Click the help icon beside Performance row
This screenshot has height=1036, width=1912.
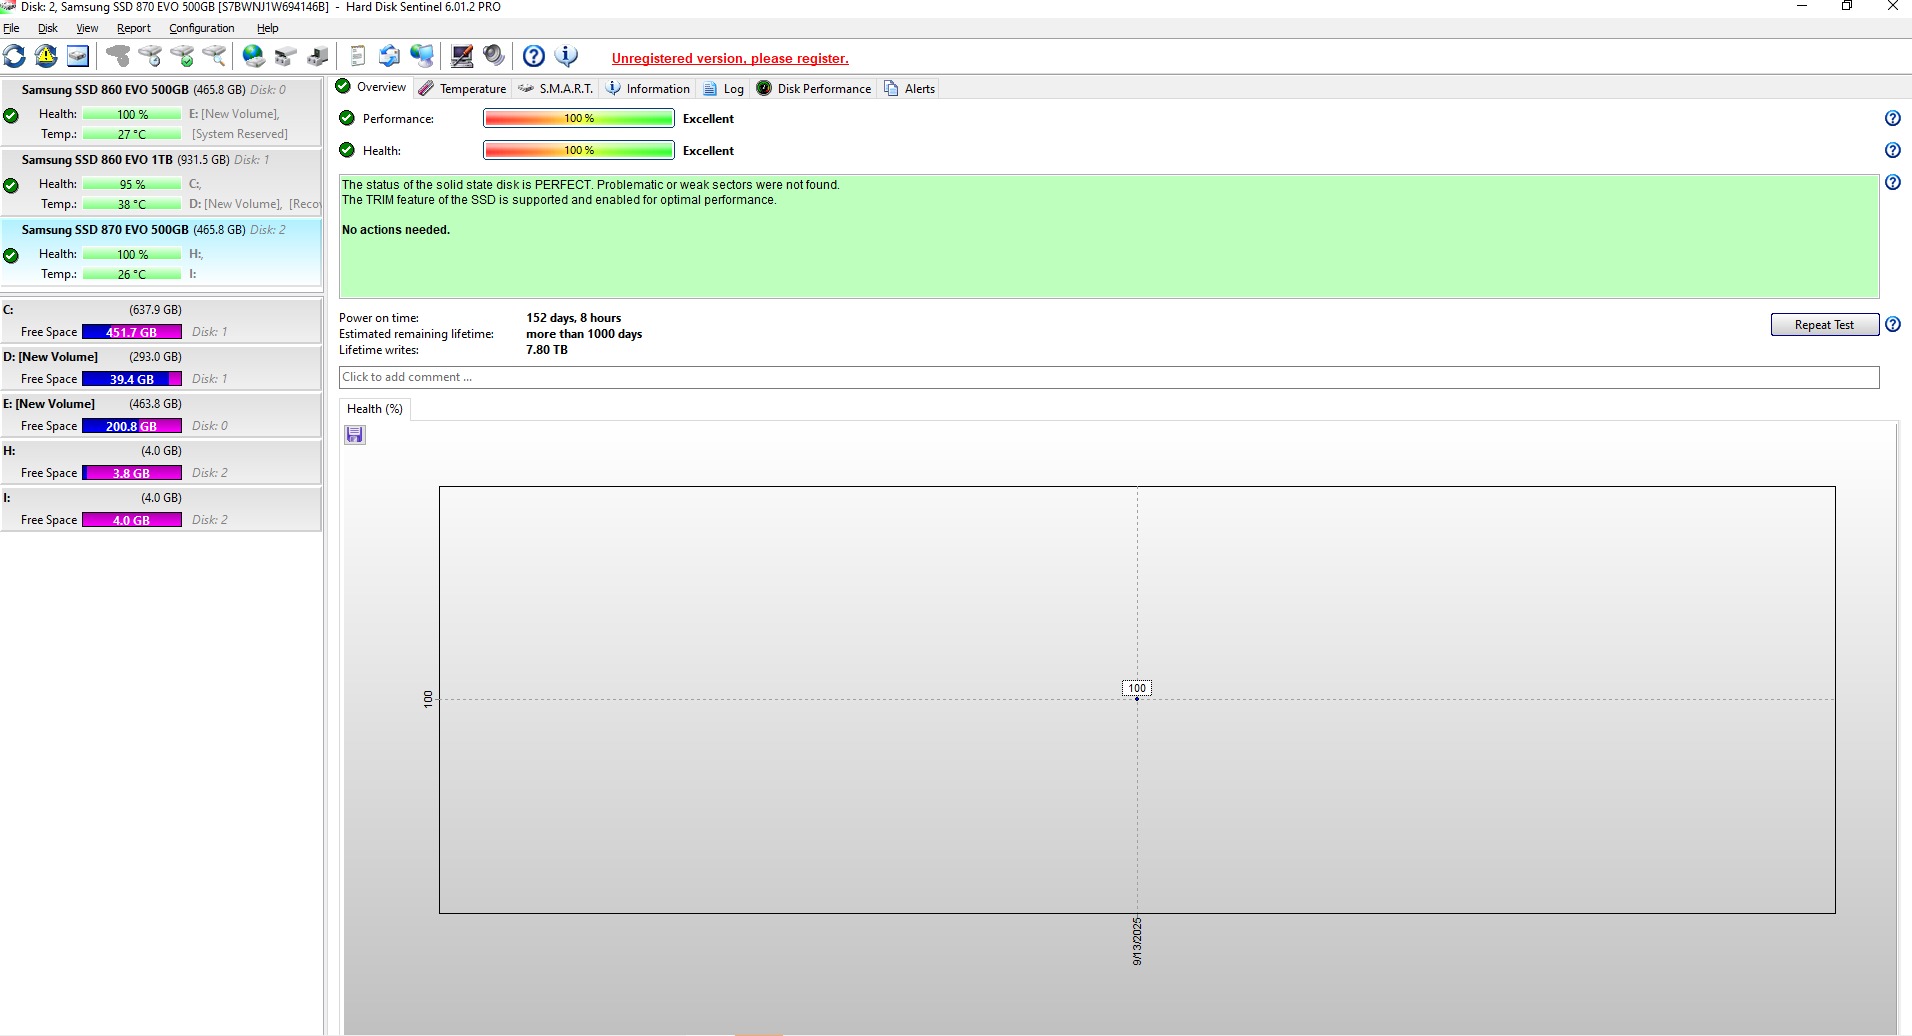click(1892, 118)
